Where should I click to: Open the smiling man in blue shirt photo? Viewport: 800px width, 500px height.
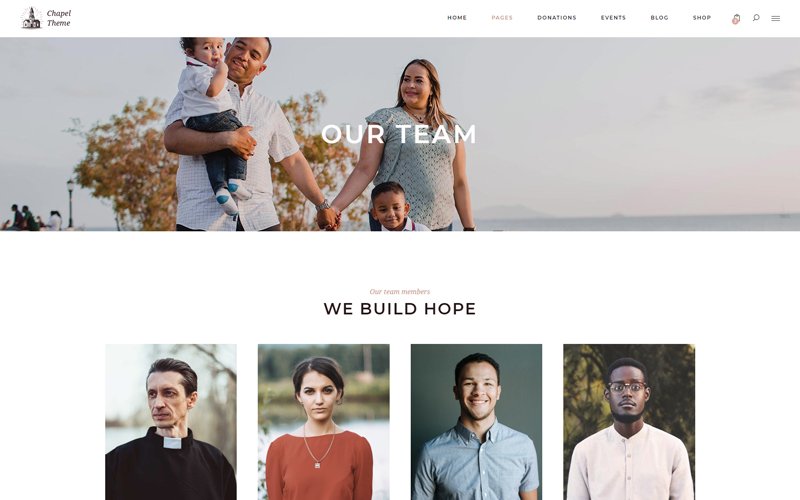point(477,422)
